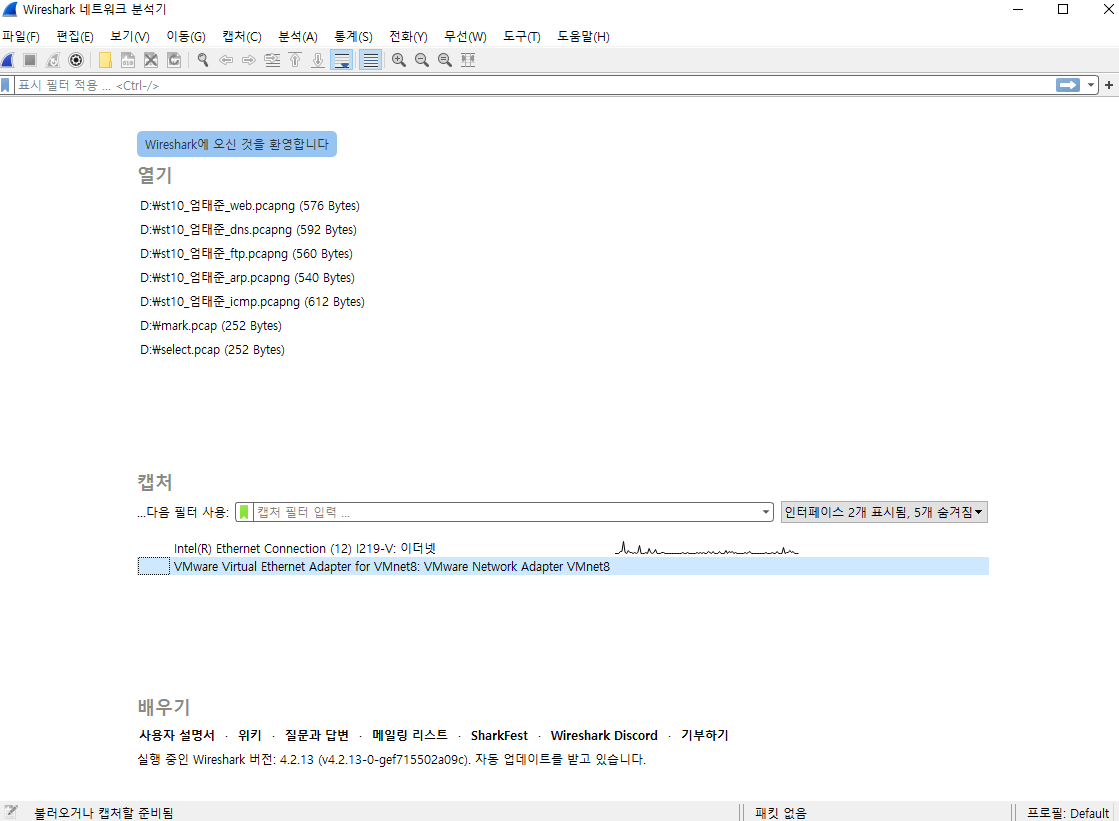Viewport: 1119px width, 821px height.
Task: Click the capture filter green bookmark icon
Action: [244, 512]
